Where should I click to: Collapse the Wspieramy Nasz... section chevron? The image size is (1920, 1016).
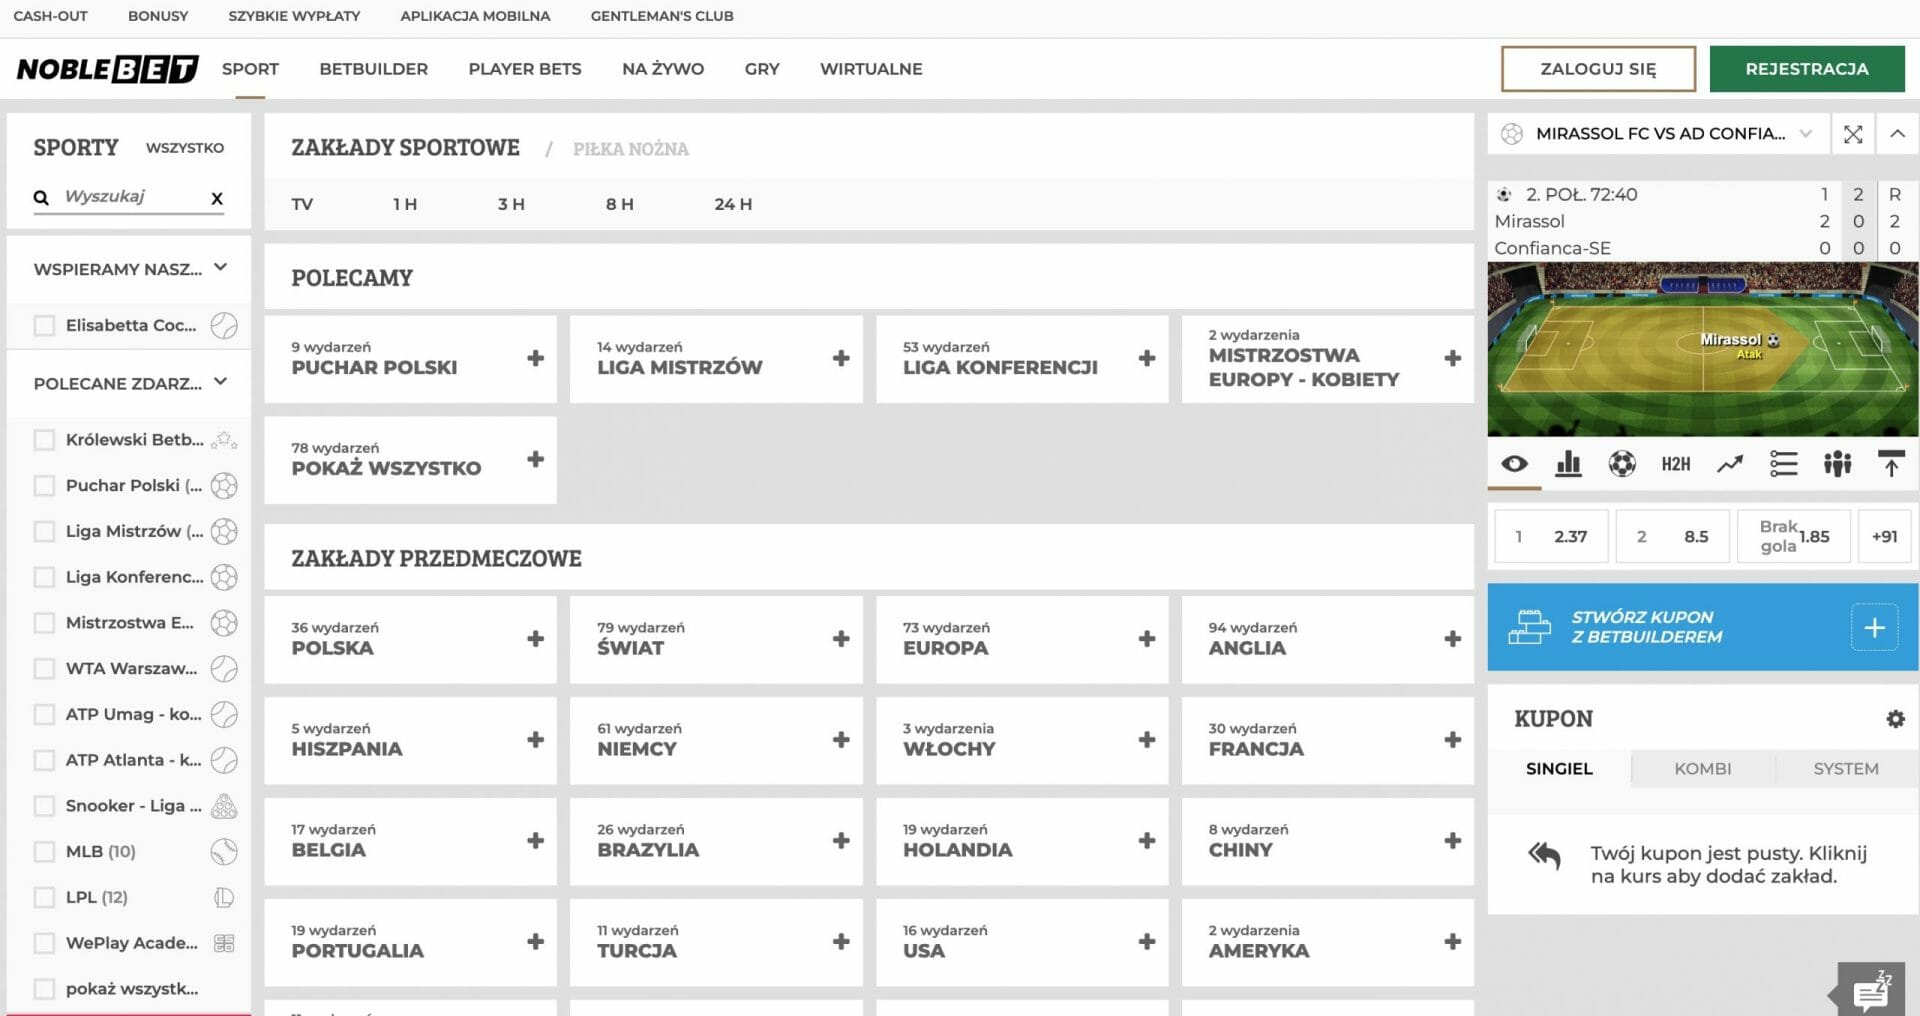click(x=221, y=268)
